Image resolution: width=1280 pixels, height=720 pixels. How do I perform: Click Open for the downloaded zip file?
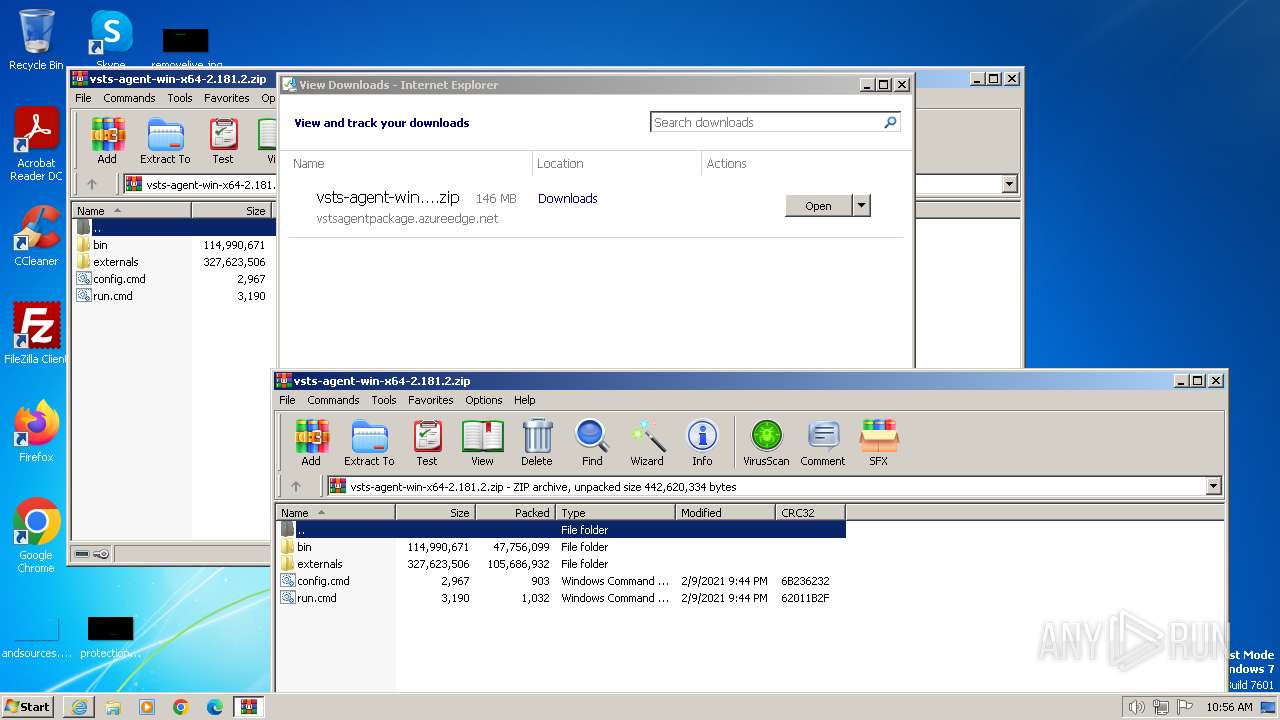click(x=818, y=206)
